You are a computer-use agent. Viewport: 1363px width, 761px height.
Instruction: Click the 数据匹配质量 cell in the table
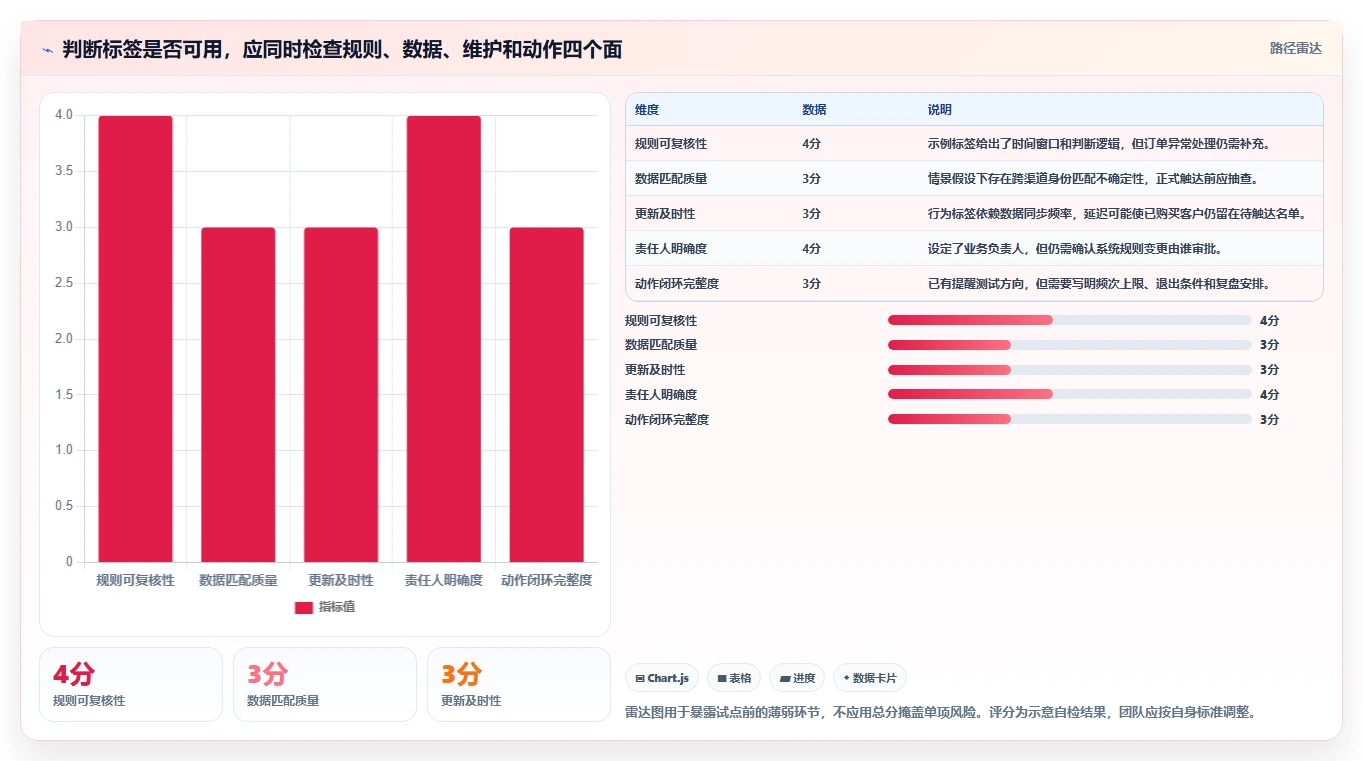[671, 179]
